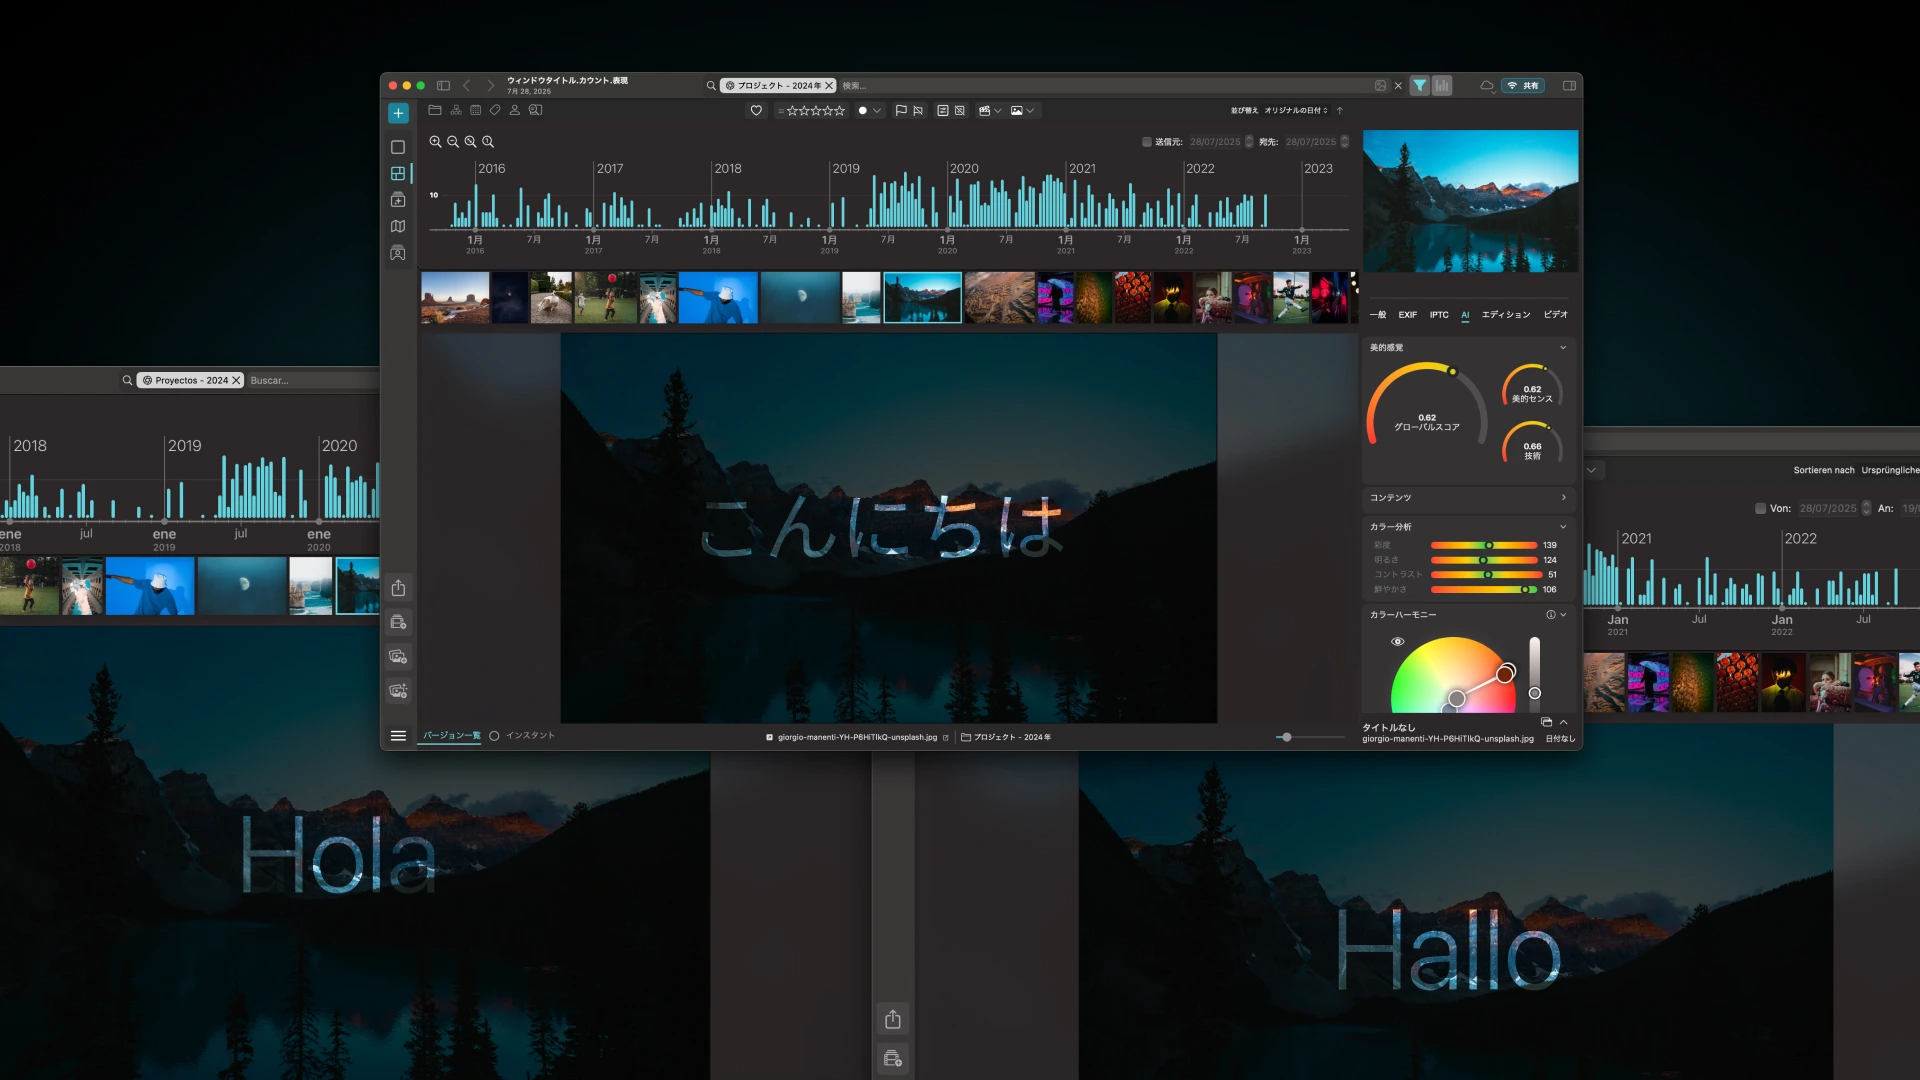The width and height of the screenshot is (1920, 1080).
Task: Click the share icon in left sidebar
Action: point(398,588)
